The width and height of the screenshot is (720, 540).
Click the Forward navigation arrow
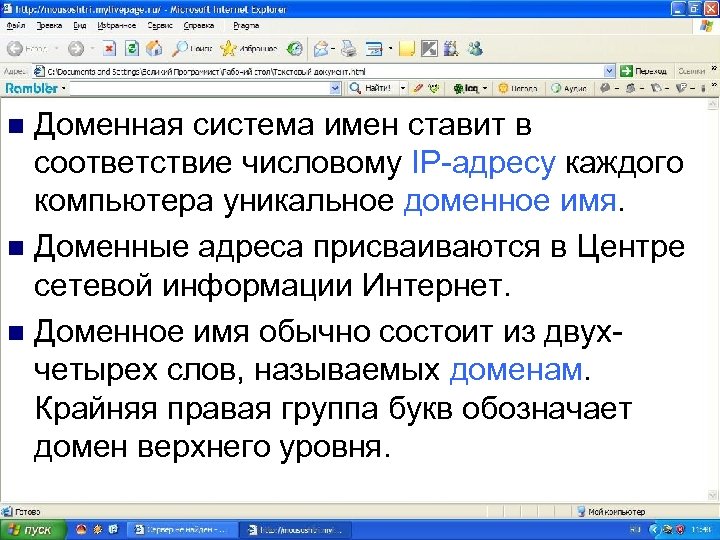pyautogui.click(x=76, y=48)
